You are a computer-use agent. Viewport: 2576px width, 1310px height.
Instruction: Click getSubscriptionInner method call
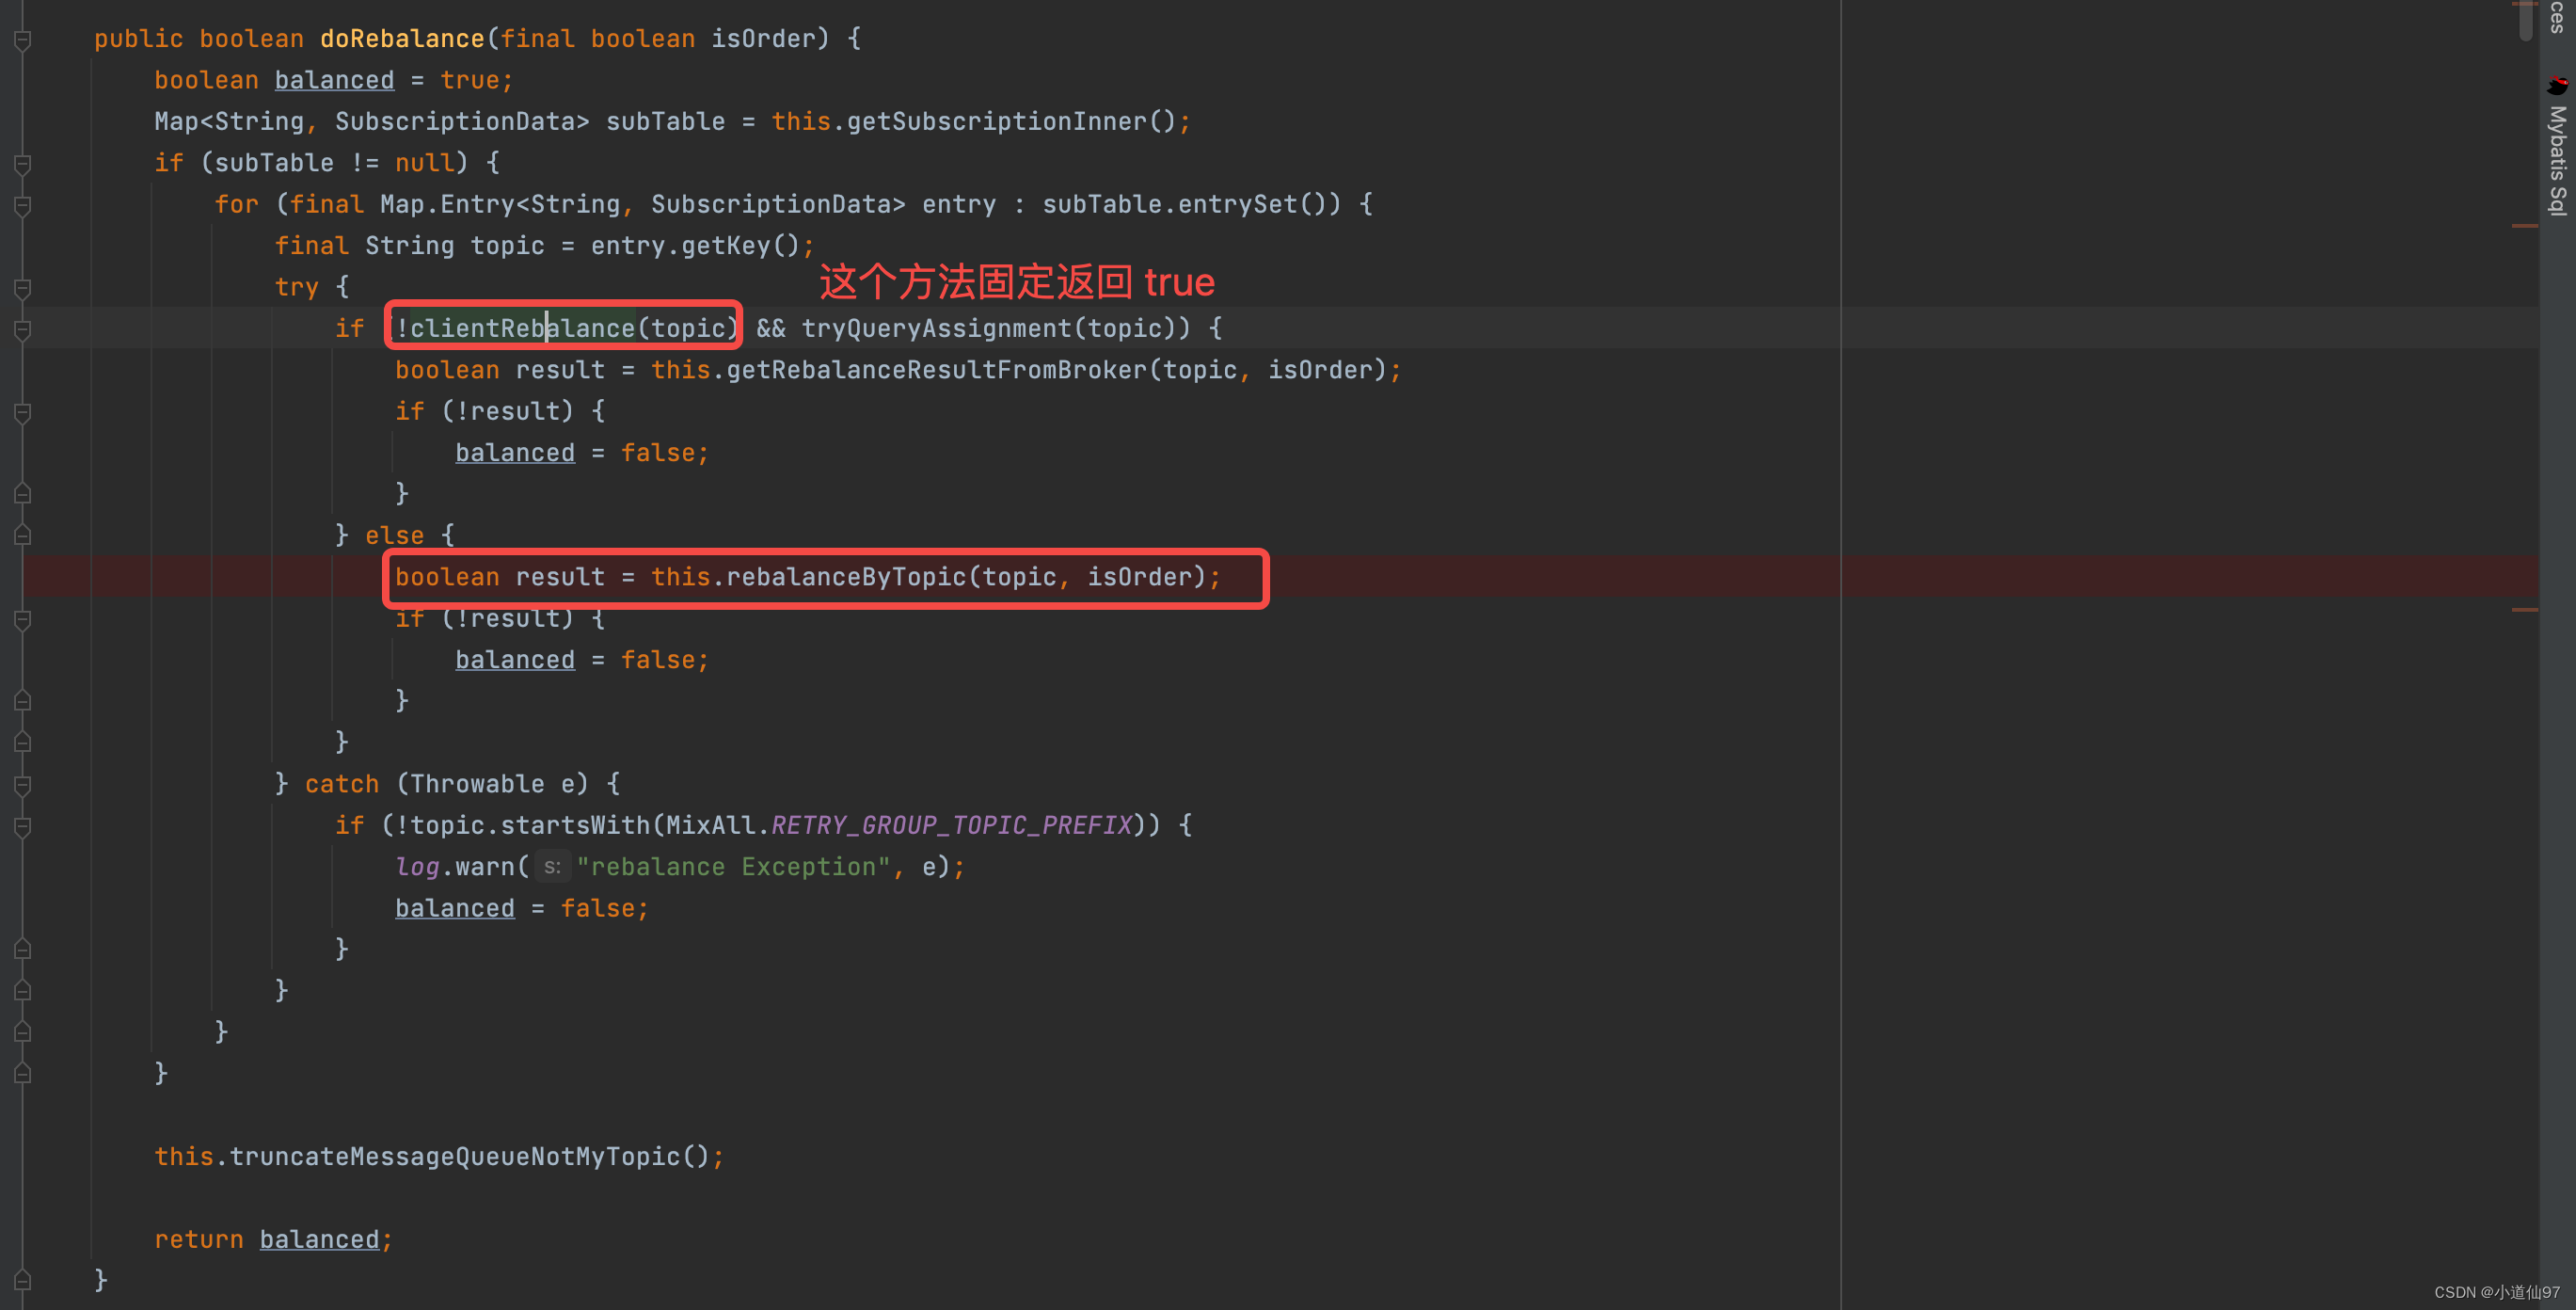coord(997,122)
